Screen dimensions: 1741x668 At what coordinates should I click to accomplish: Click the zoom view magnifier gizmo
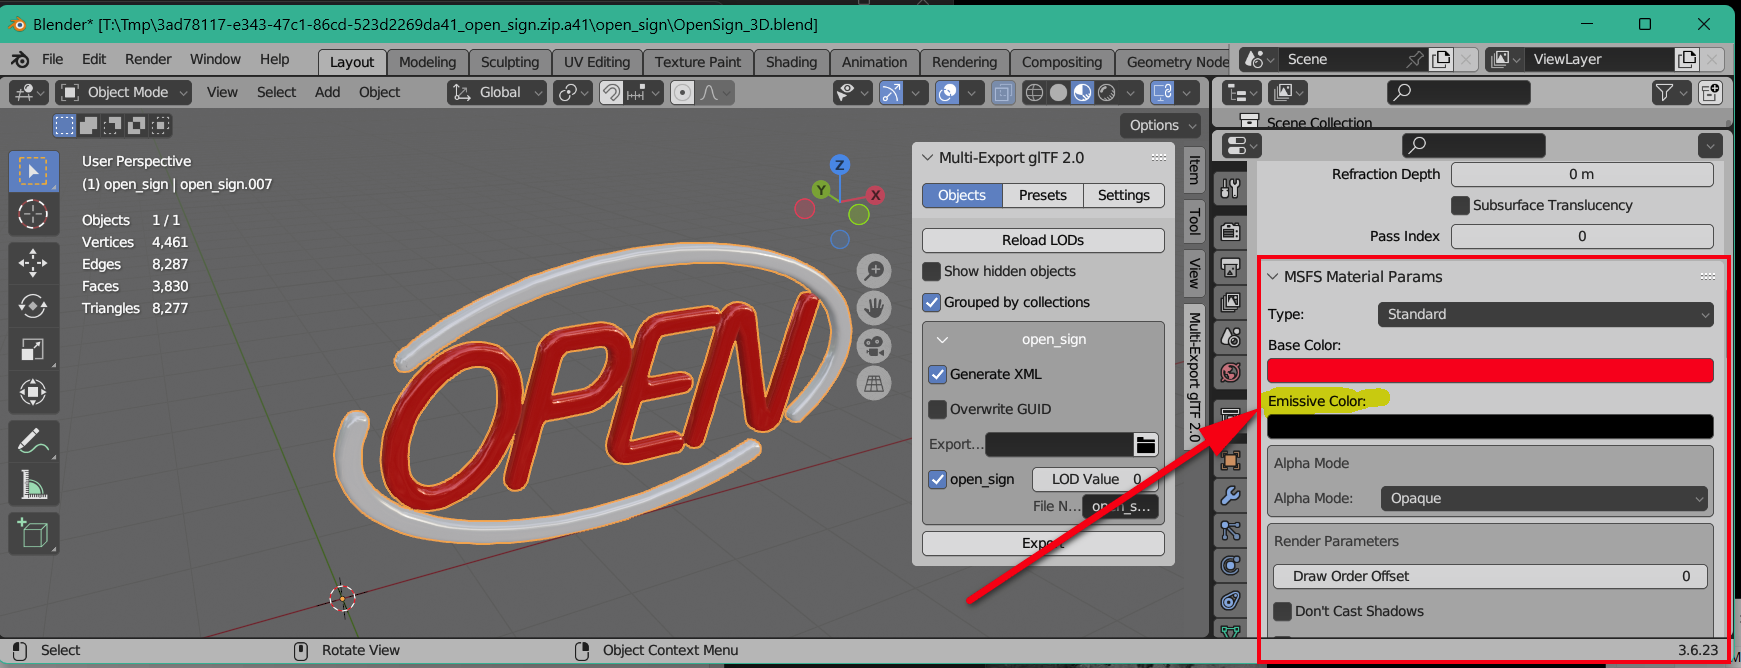point(874,270)
